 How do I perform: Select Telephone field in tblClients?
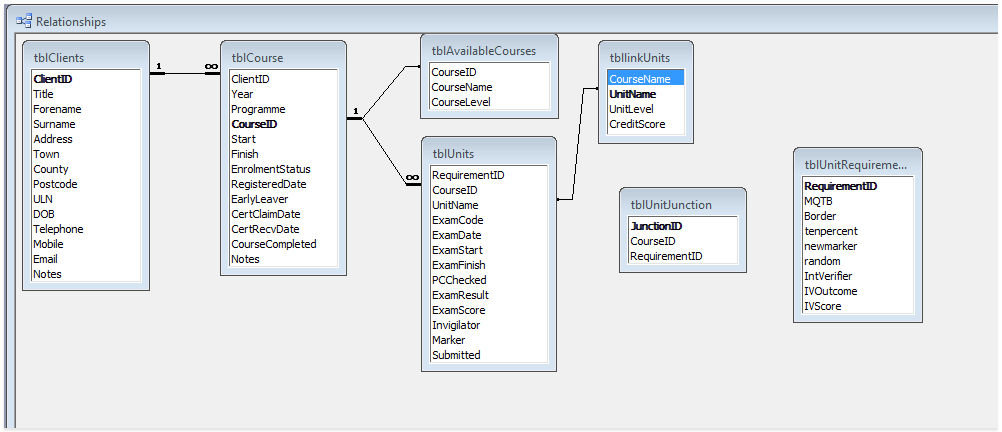(x=86, y=229)
